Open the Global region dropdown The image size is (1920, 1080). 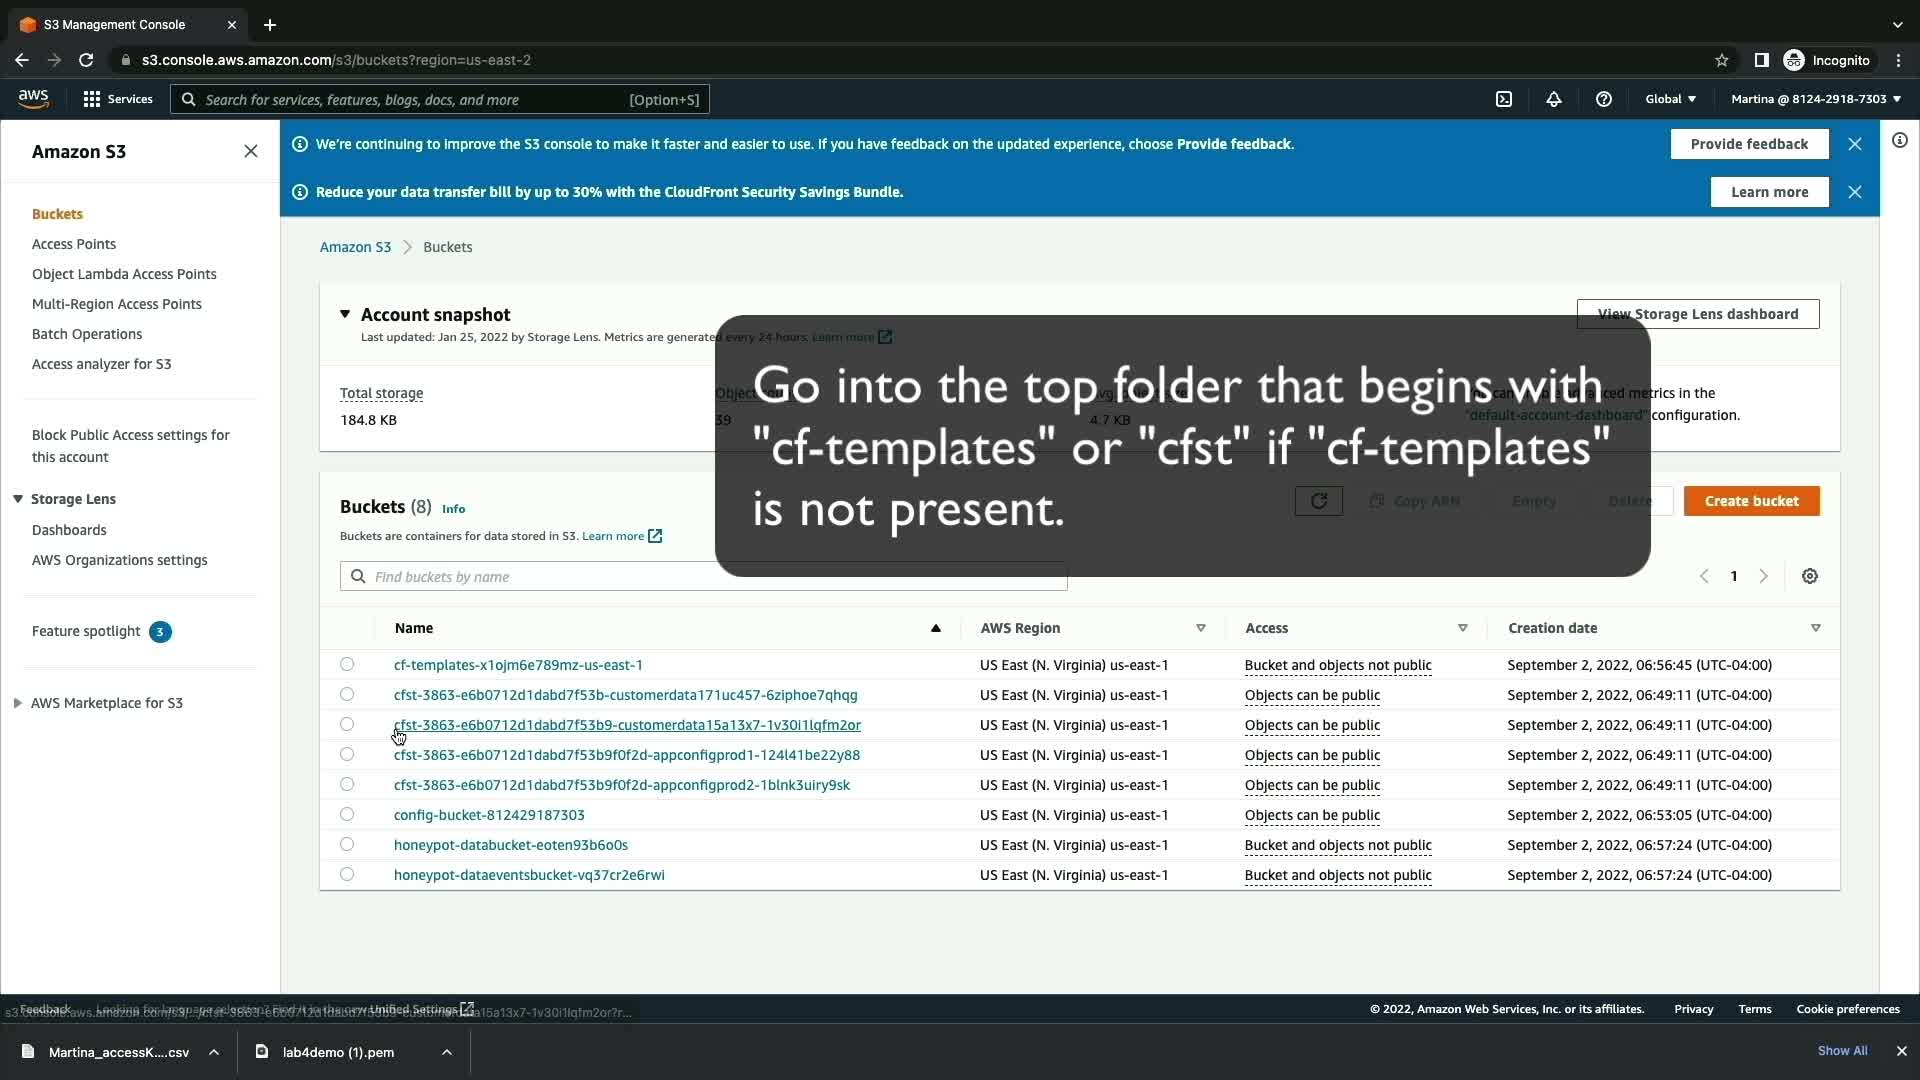[1670, 99]
